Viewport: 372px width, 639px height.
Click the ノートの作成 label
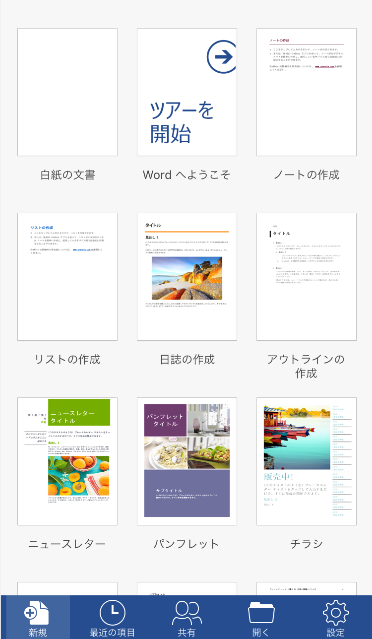pyautogui.click(x=306, y=175)
